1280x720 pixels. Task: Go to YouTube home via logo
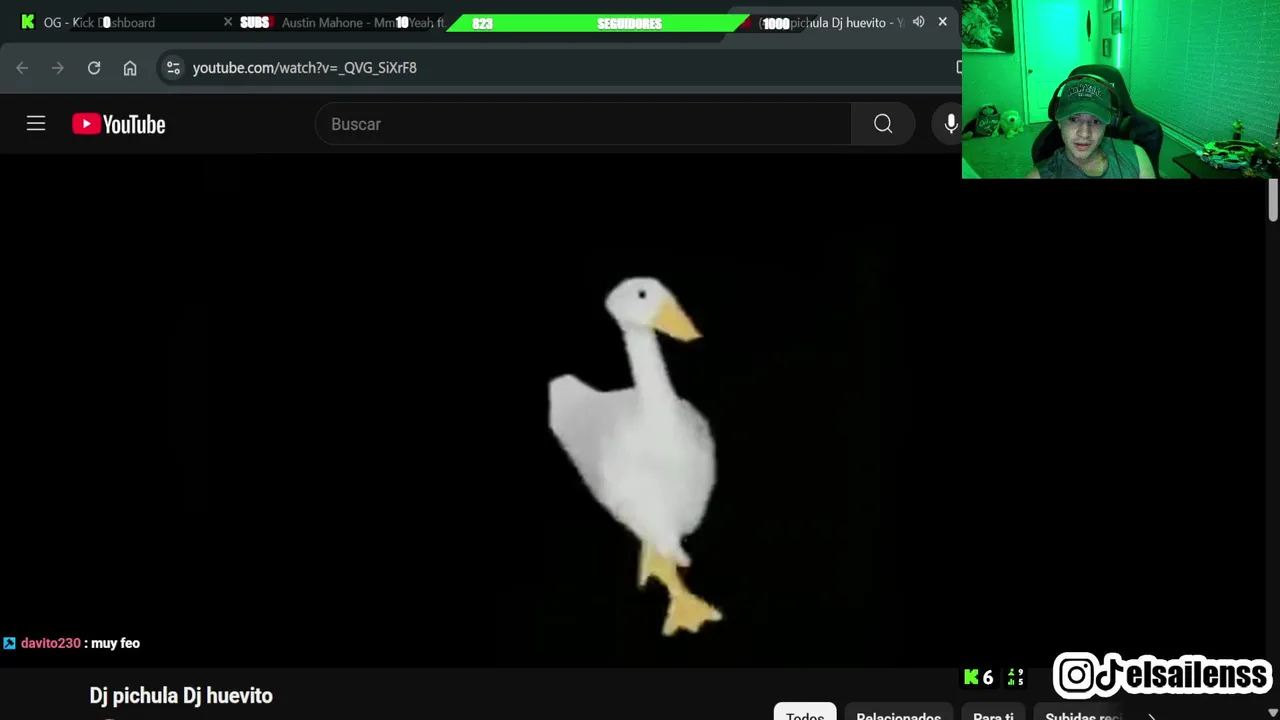pyautogui.click(x=118, y=124)
